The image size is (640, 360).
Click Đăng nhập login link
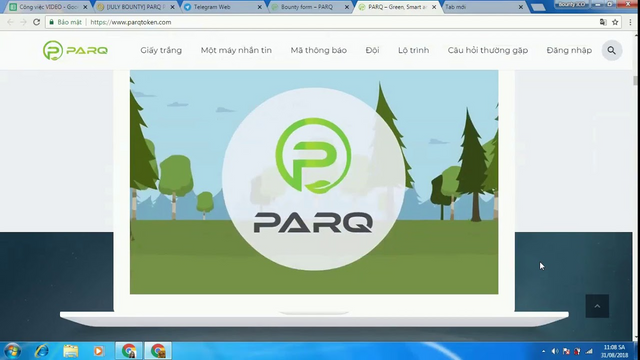[569, 50]
